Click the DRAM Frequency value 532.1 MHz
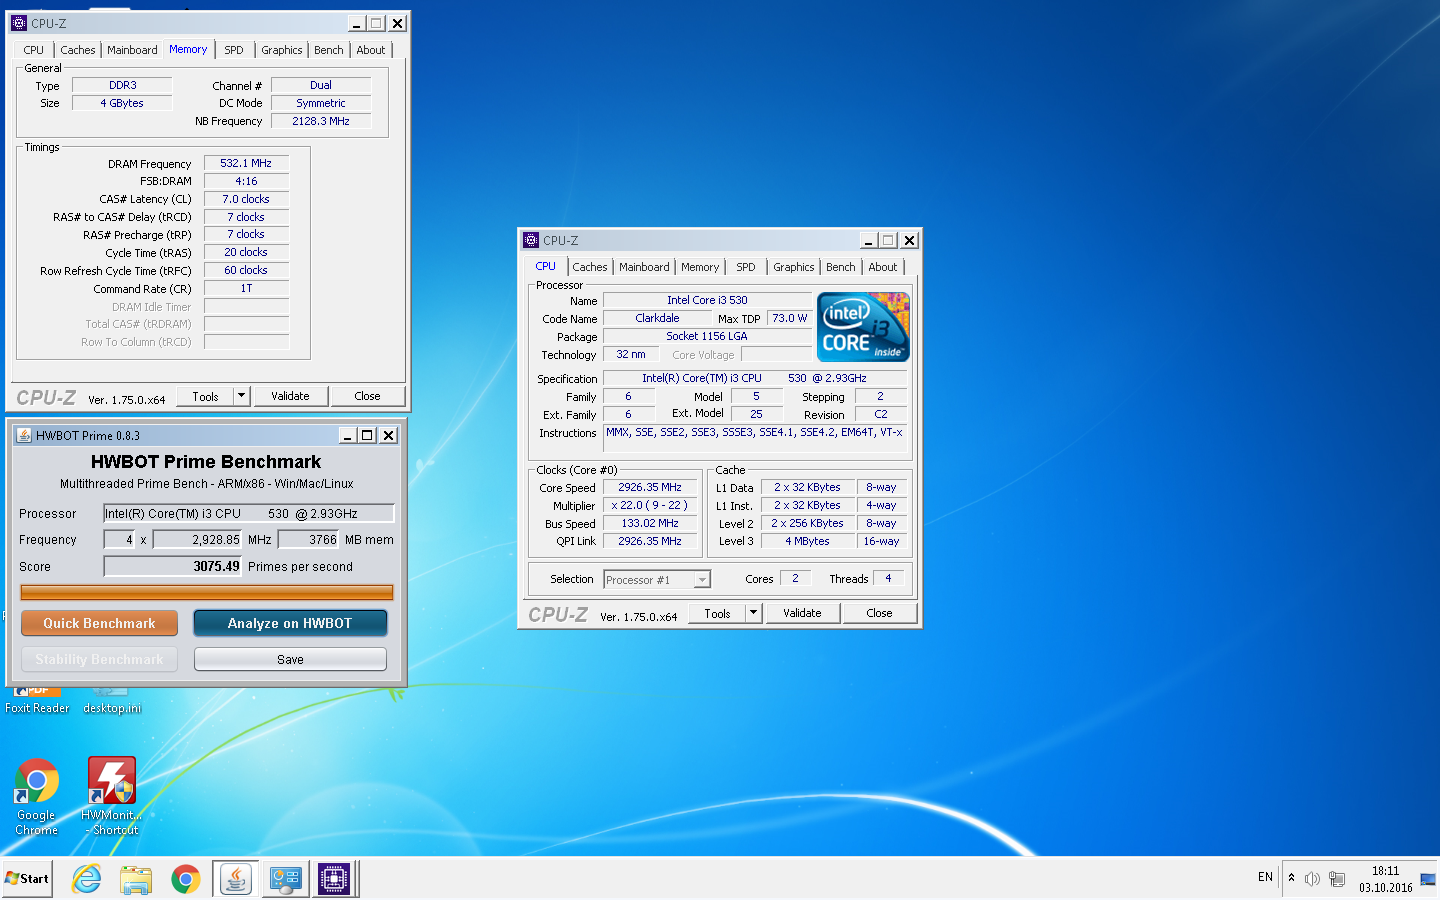Viewport: 1440px width, 900px height. click(246, 163)
